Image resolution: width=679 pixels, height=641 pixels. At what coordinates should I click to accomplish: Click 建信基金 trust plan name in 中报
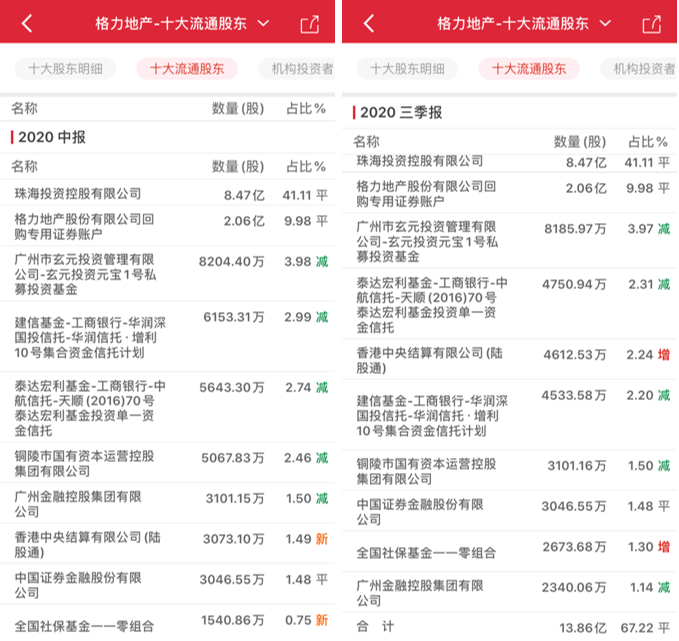[90, 337]
